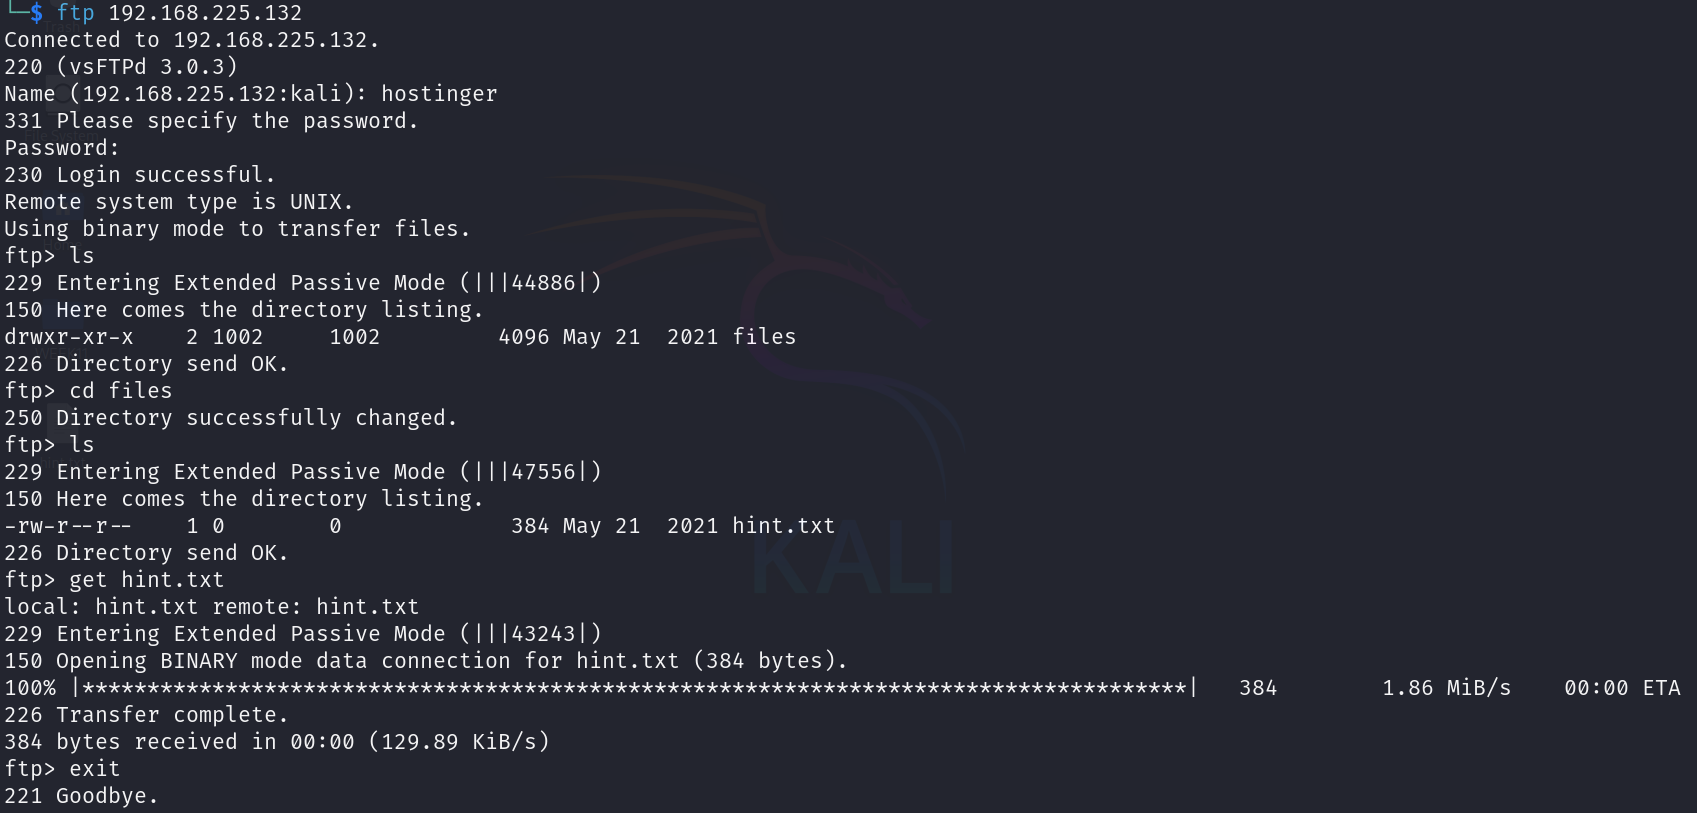Click the exit command at ftp prompt

click(x=95, y=769)
